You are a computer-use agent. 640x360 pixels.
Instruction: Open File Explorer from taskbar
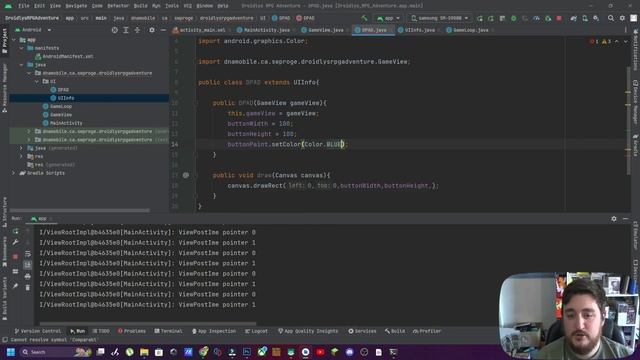pos(144,352)
